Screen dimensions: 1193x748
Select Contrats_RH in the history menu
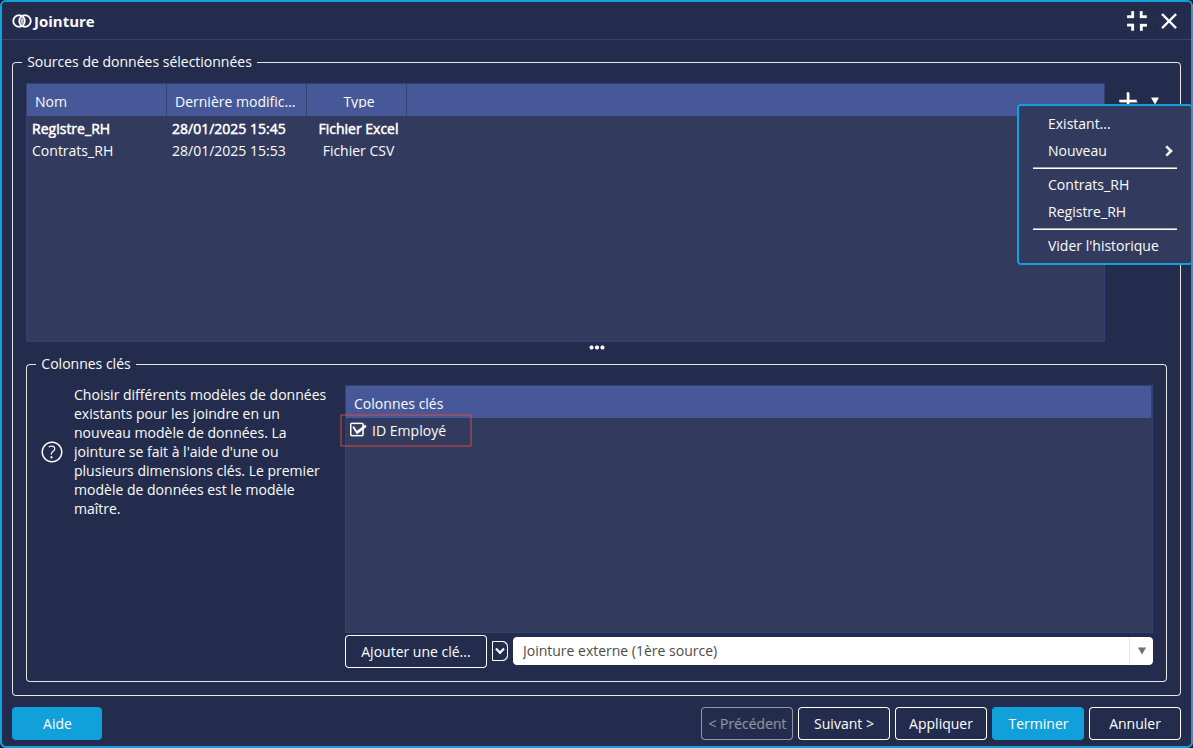click(x=1088, y=185)
